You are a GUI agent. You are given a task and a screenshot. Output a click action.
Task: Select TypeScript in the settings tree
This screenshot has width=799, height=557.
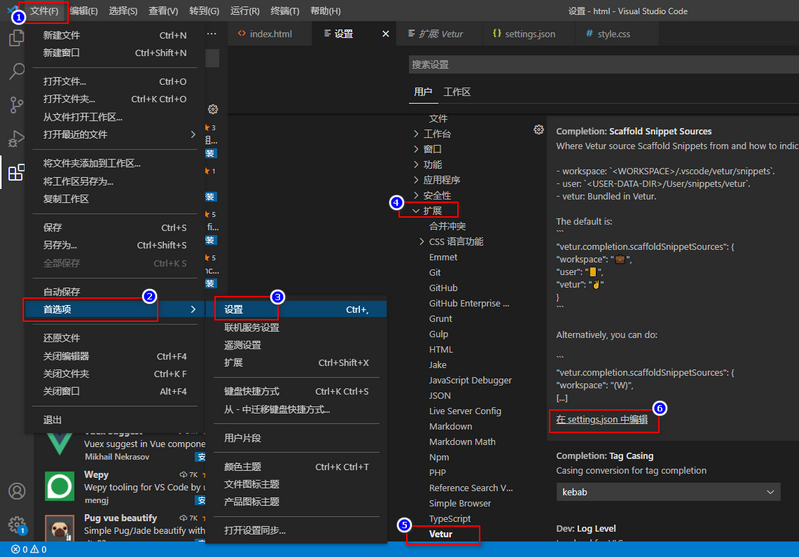tap(449, 518)
